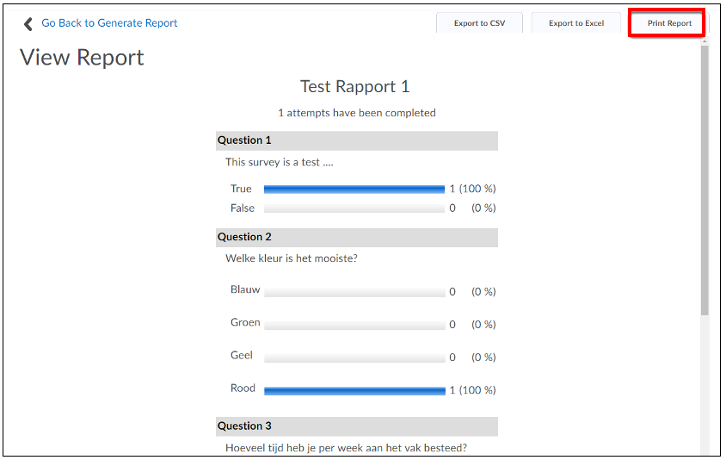Click the scrollbar up arrow at top

click(x=705, y=41)
